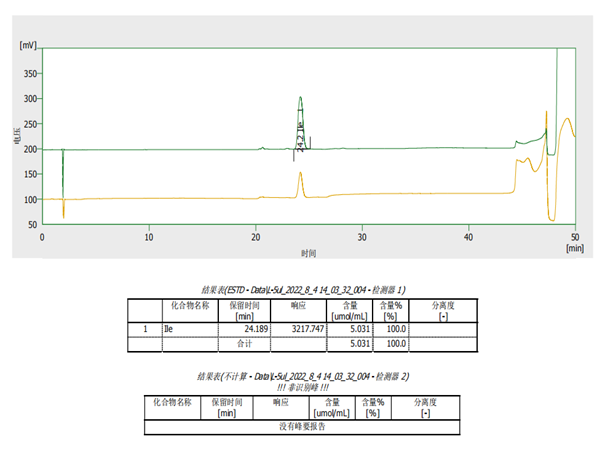Click the 没有峰要报告 message row
This screenshot has height=450, width=605.
(302, 426)
